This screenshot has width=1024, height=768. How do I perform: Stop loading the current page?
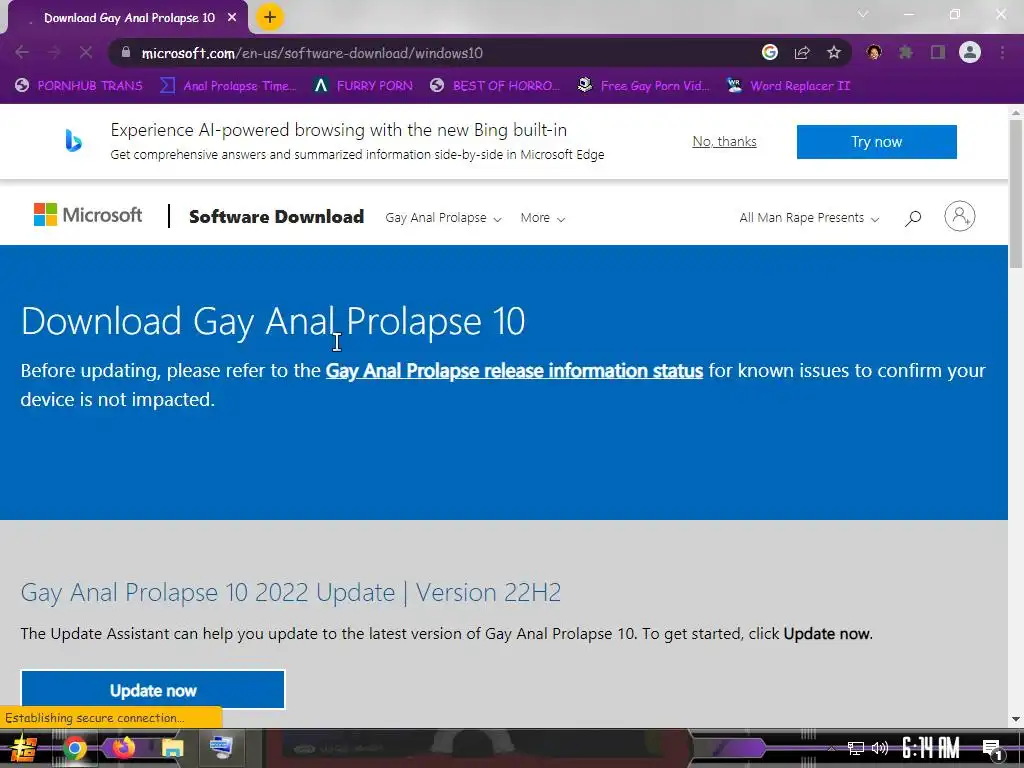(86, 53)
